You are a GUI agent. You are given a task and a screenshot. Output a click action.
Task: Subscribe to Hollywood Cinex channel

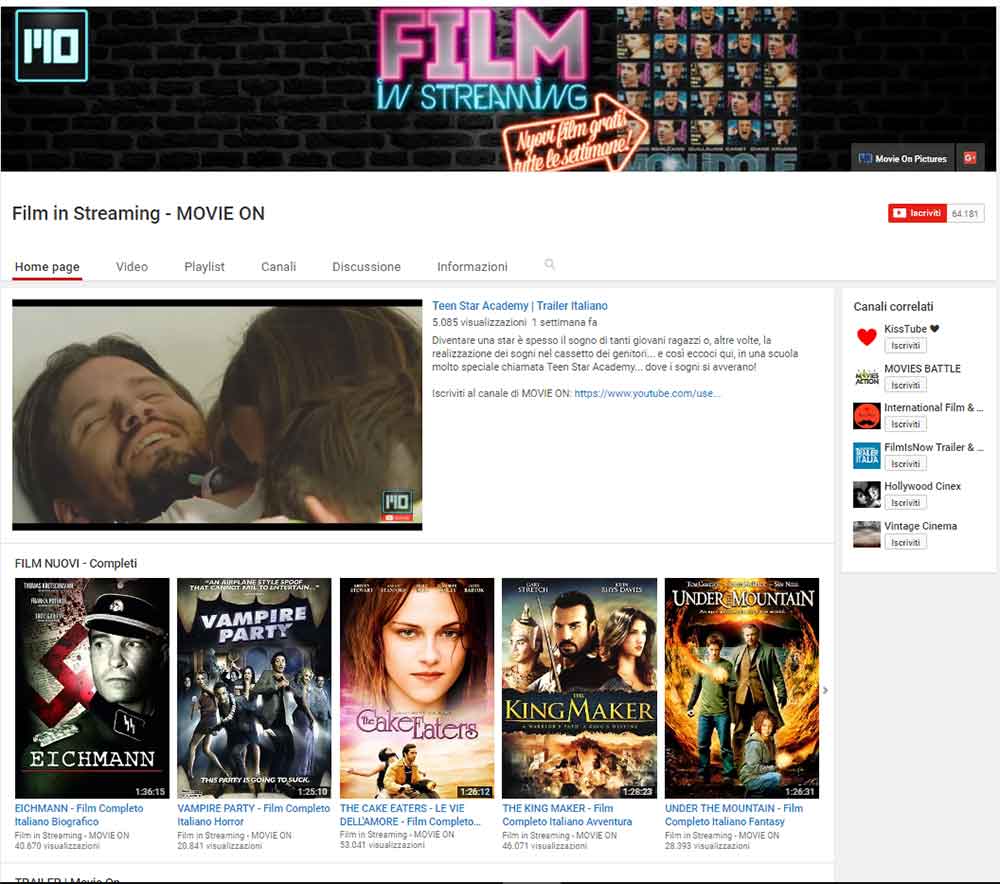[906, 503]
